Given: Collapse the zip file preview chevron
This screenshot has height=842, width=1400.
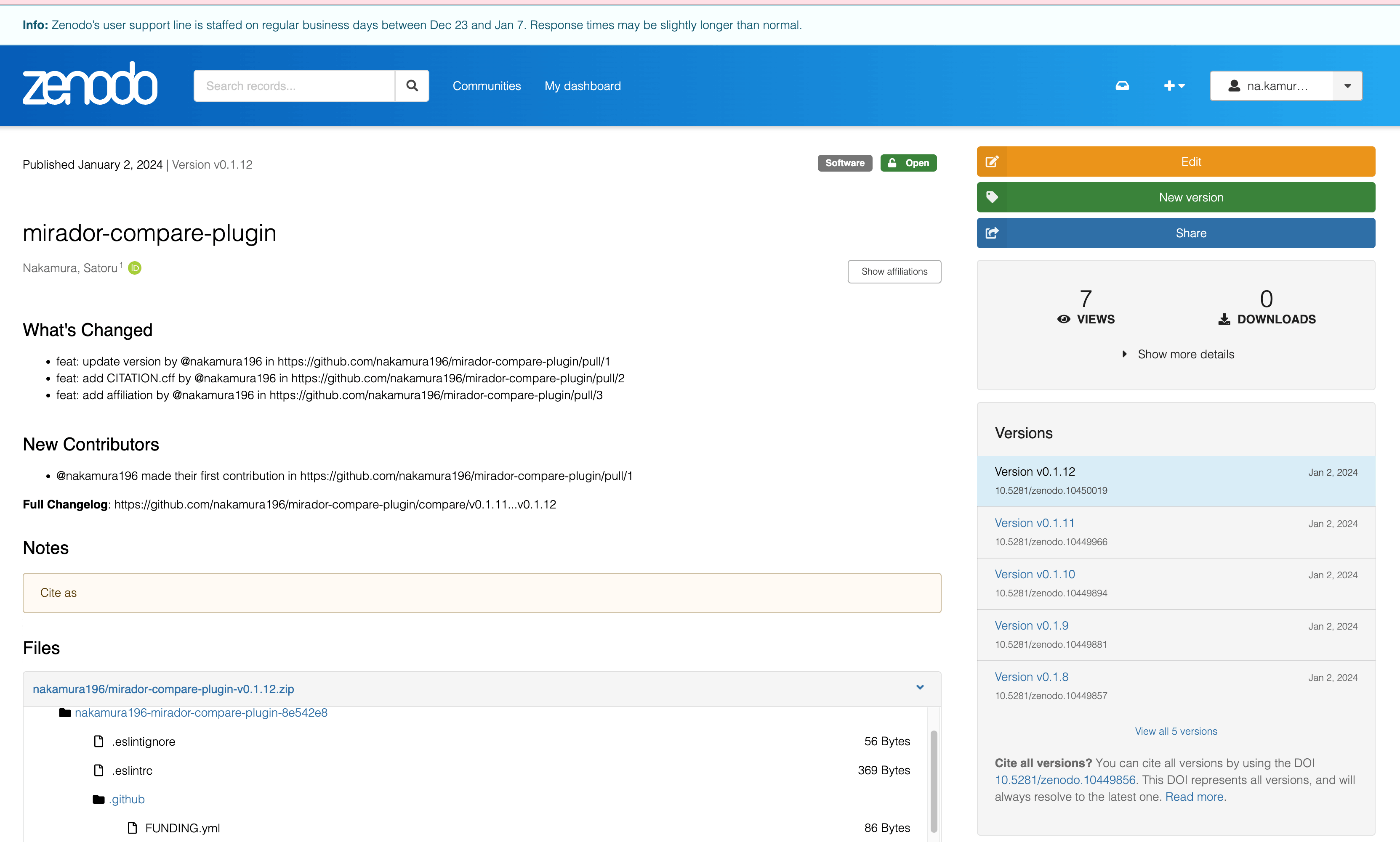Looking at the screenshot, I should tap(920, 688).
